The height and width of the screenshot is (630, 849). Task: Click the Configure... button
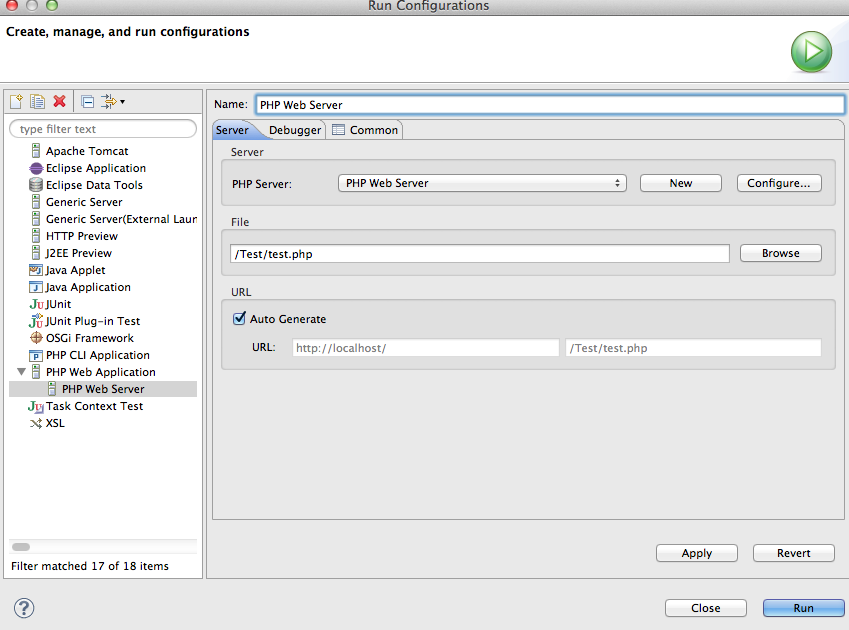pyautogui.click(x=779, y=183)
